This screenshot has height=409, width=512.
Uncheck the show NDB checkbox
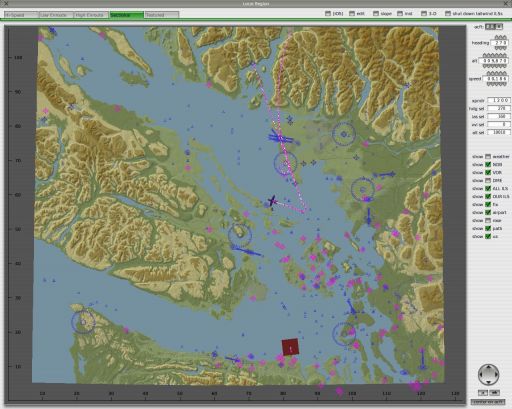488,164
